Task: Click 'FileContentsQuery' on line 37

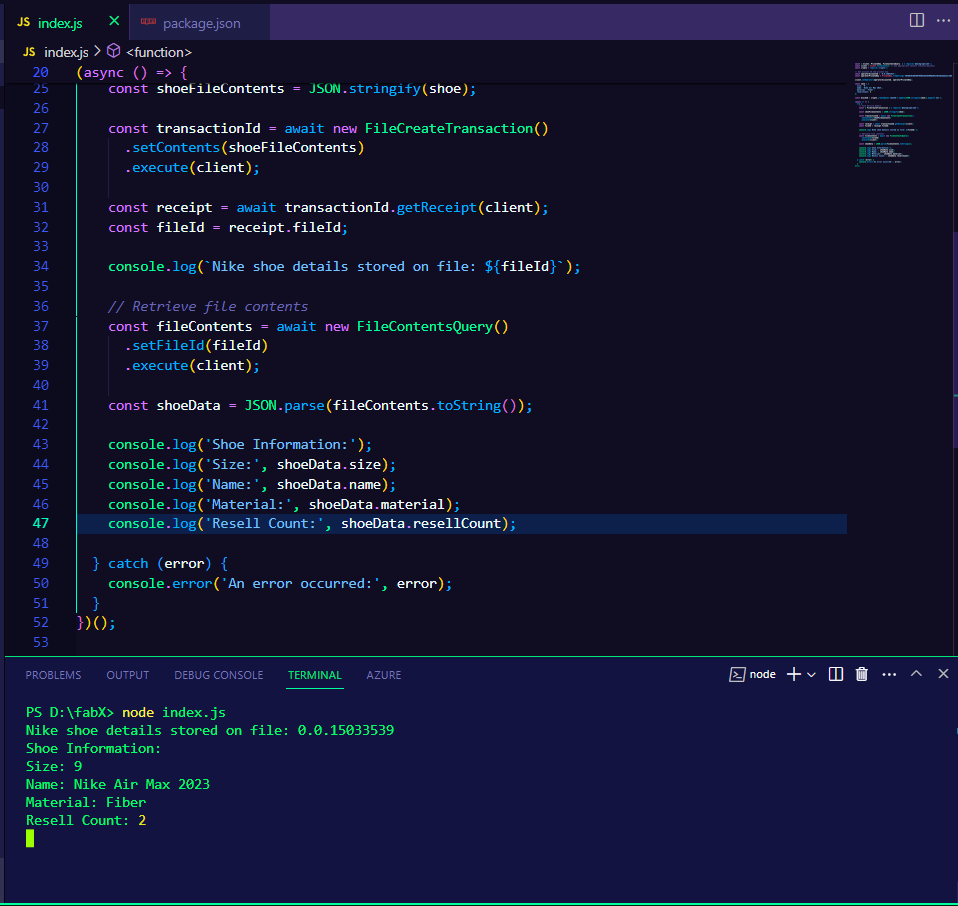Action: pos(425,326)
